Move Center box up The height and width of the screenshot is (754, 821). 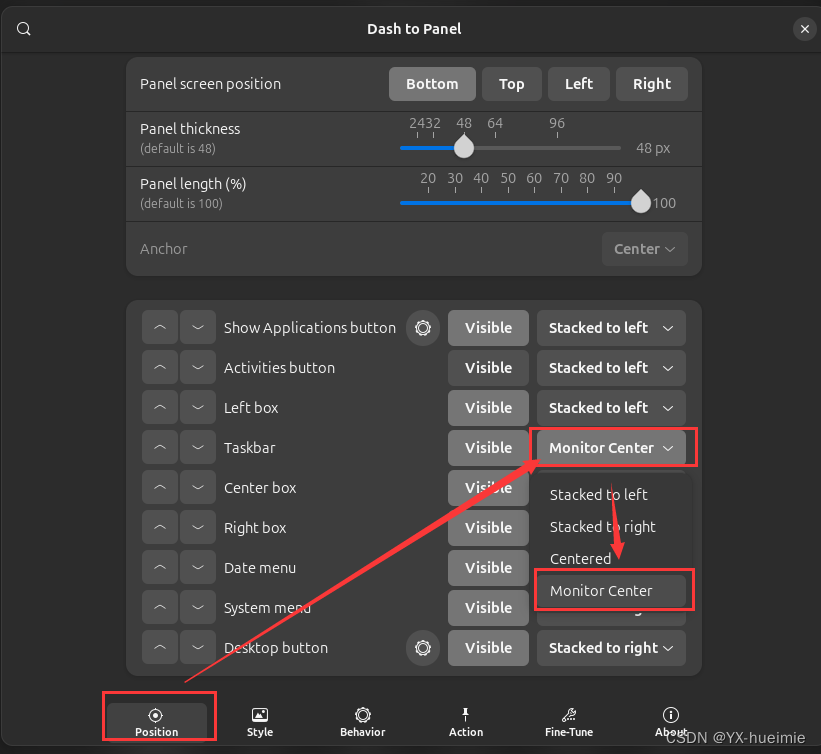tap(160, 488)
